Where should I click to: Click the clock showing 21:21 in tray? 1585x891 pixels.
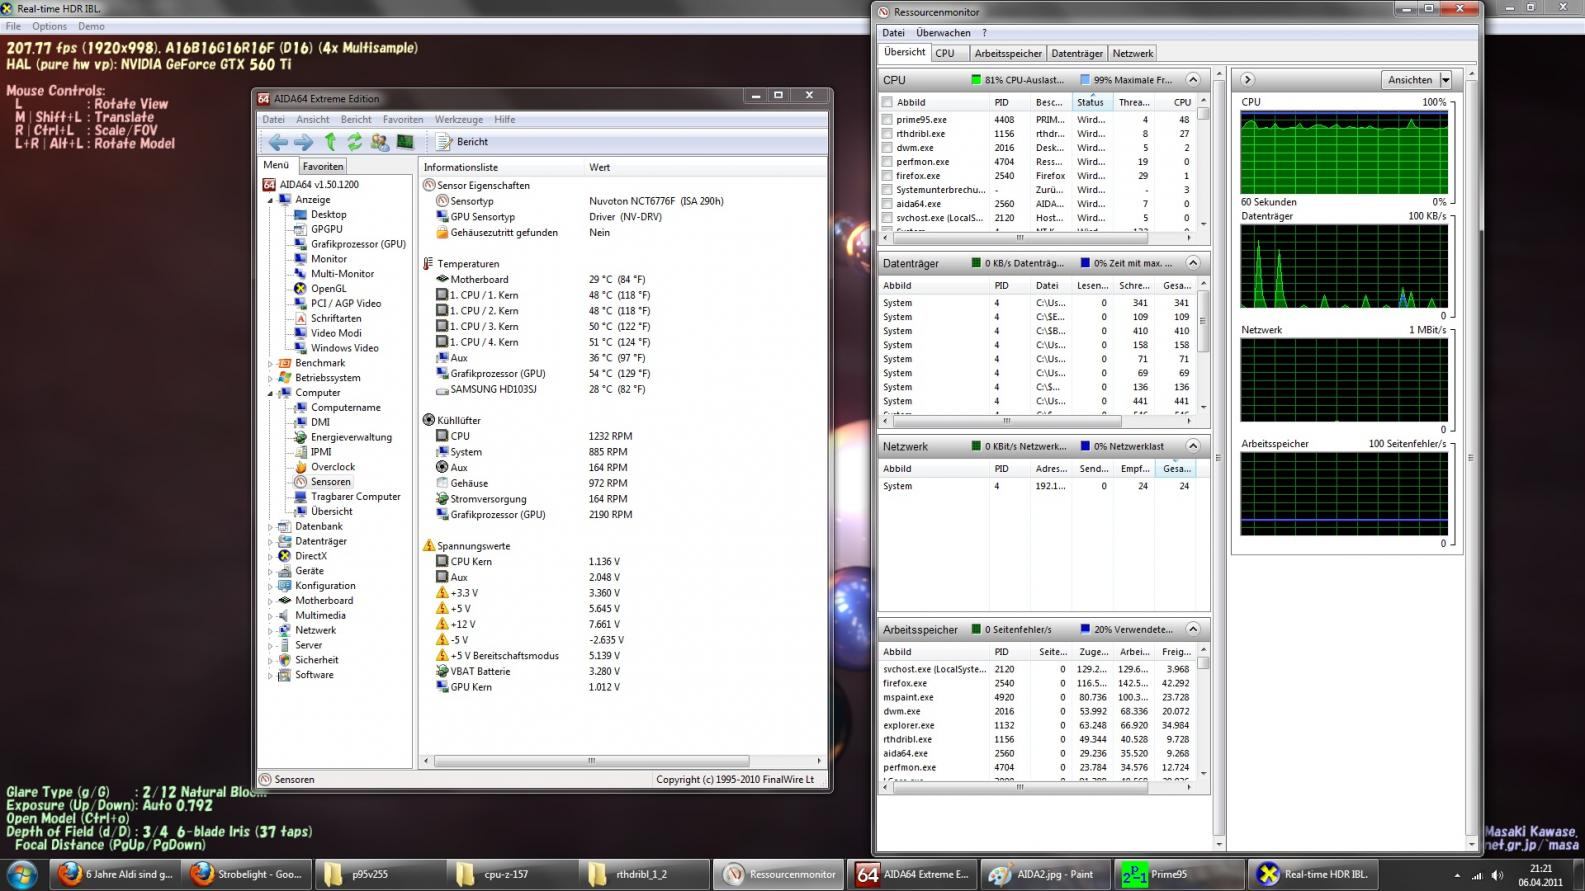(x=1541, y=869)
